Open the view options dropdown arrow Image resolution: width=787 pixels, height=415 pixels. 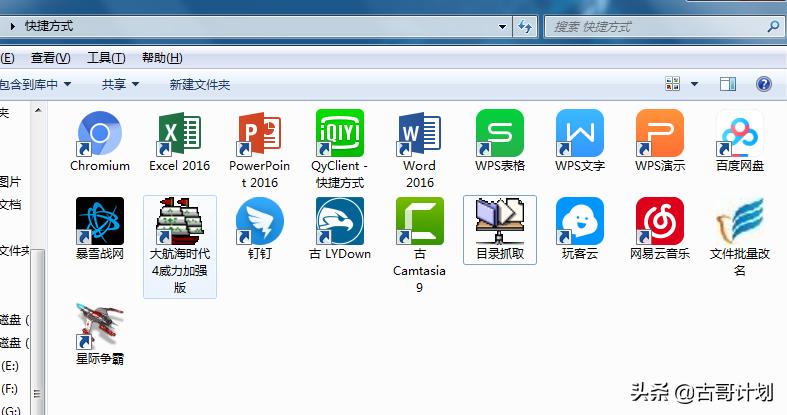[x=695, y=84]
